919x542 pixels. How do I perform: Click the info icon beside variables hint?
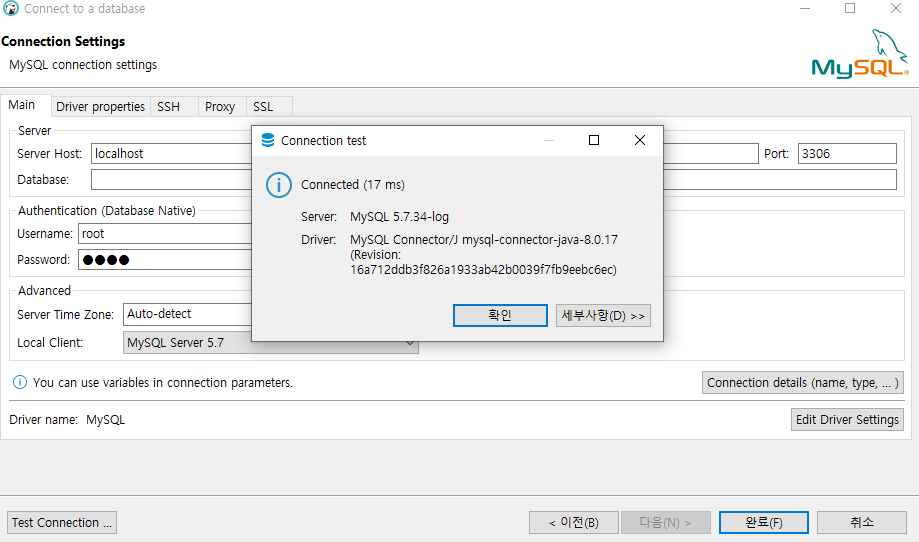pos(20,383)
